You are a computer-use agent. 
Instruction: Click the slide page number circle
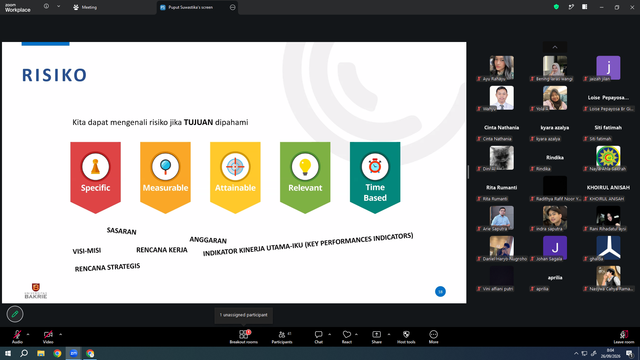[x=440, y=291]
